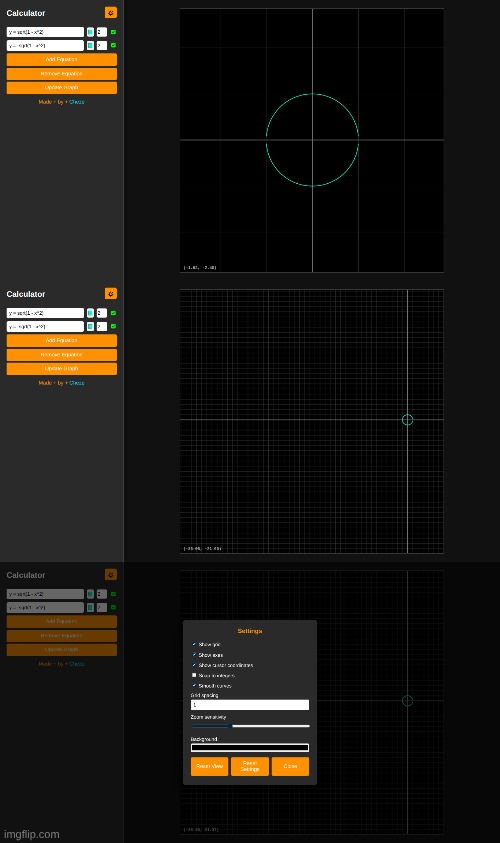Enable Snap to integers checkbox
500x843 pixels.
click(194, 675)
